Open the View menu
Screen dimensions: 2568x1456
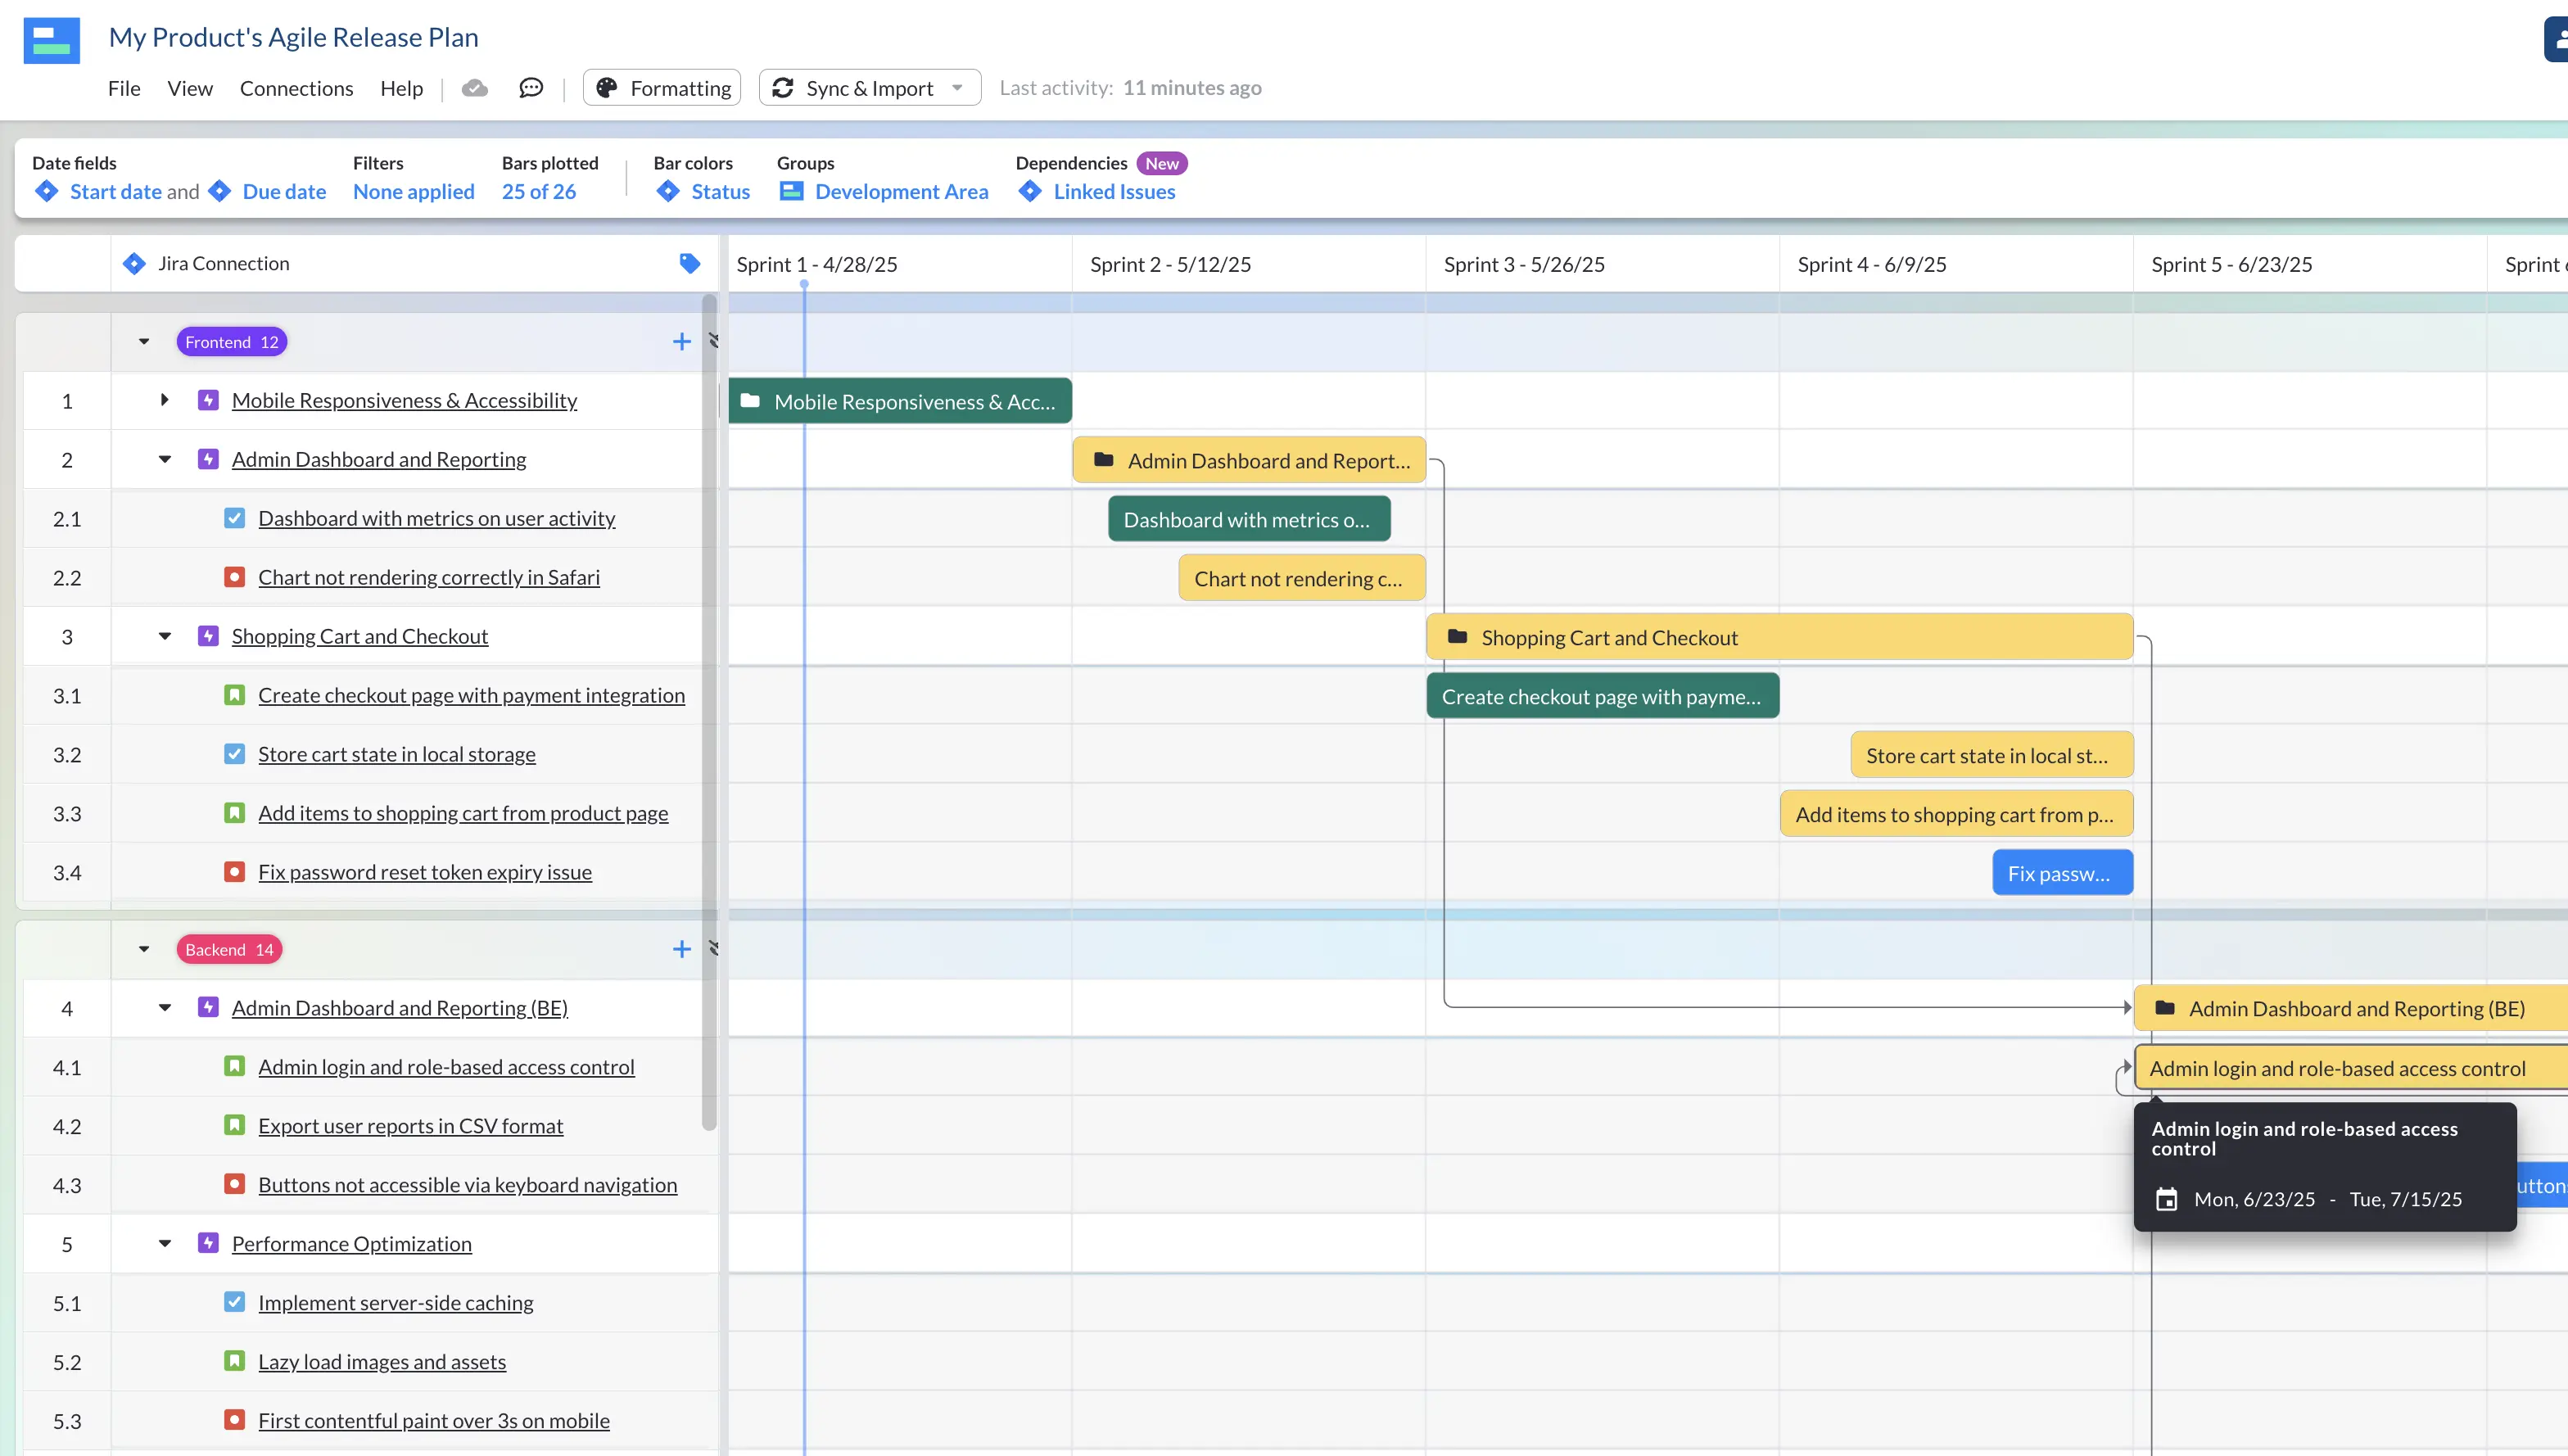(190, 88)
